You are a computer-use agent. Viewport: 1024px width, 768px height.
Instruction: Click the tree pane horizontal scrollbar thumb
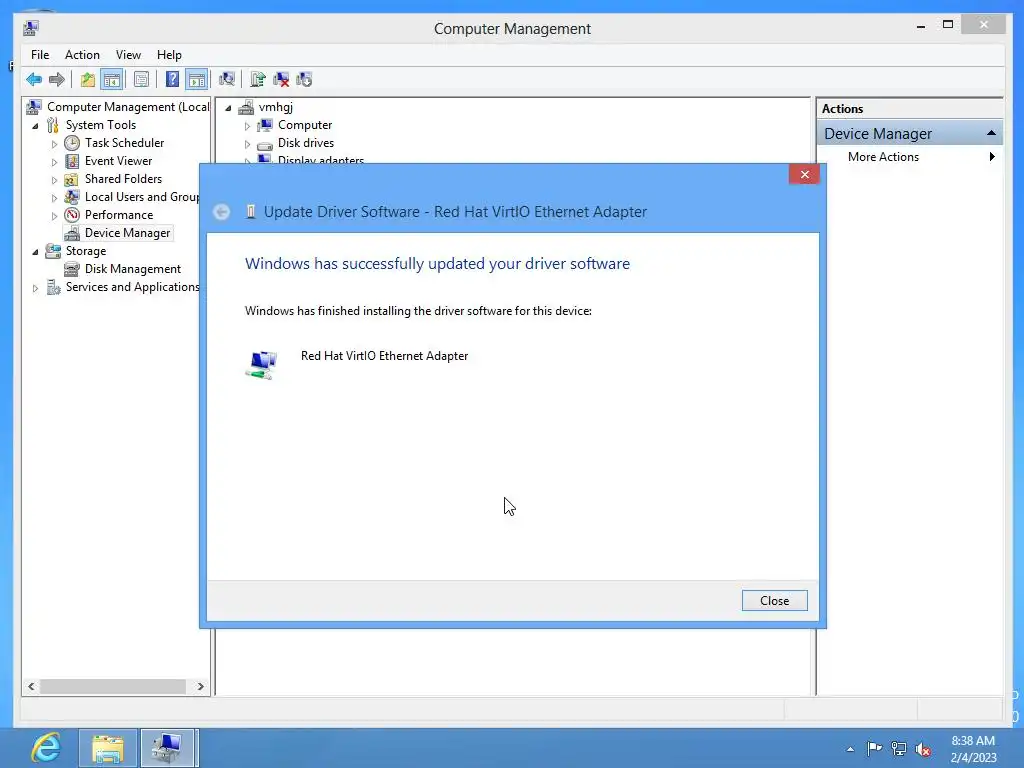click(x=113, y=686)
